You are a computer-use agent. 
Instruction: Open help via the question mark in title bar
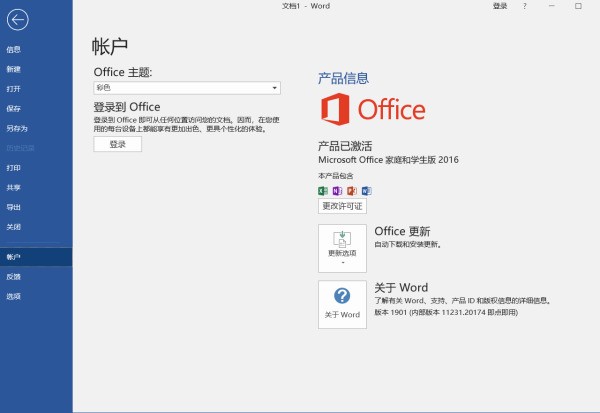point(525,6)
